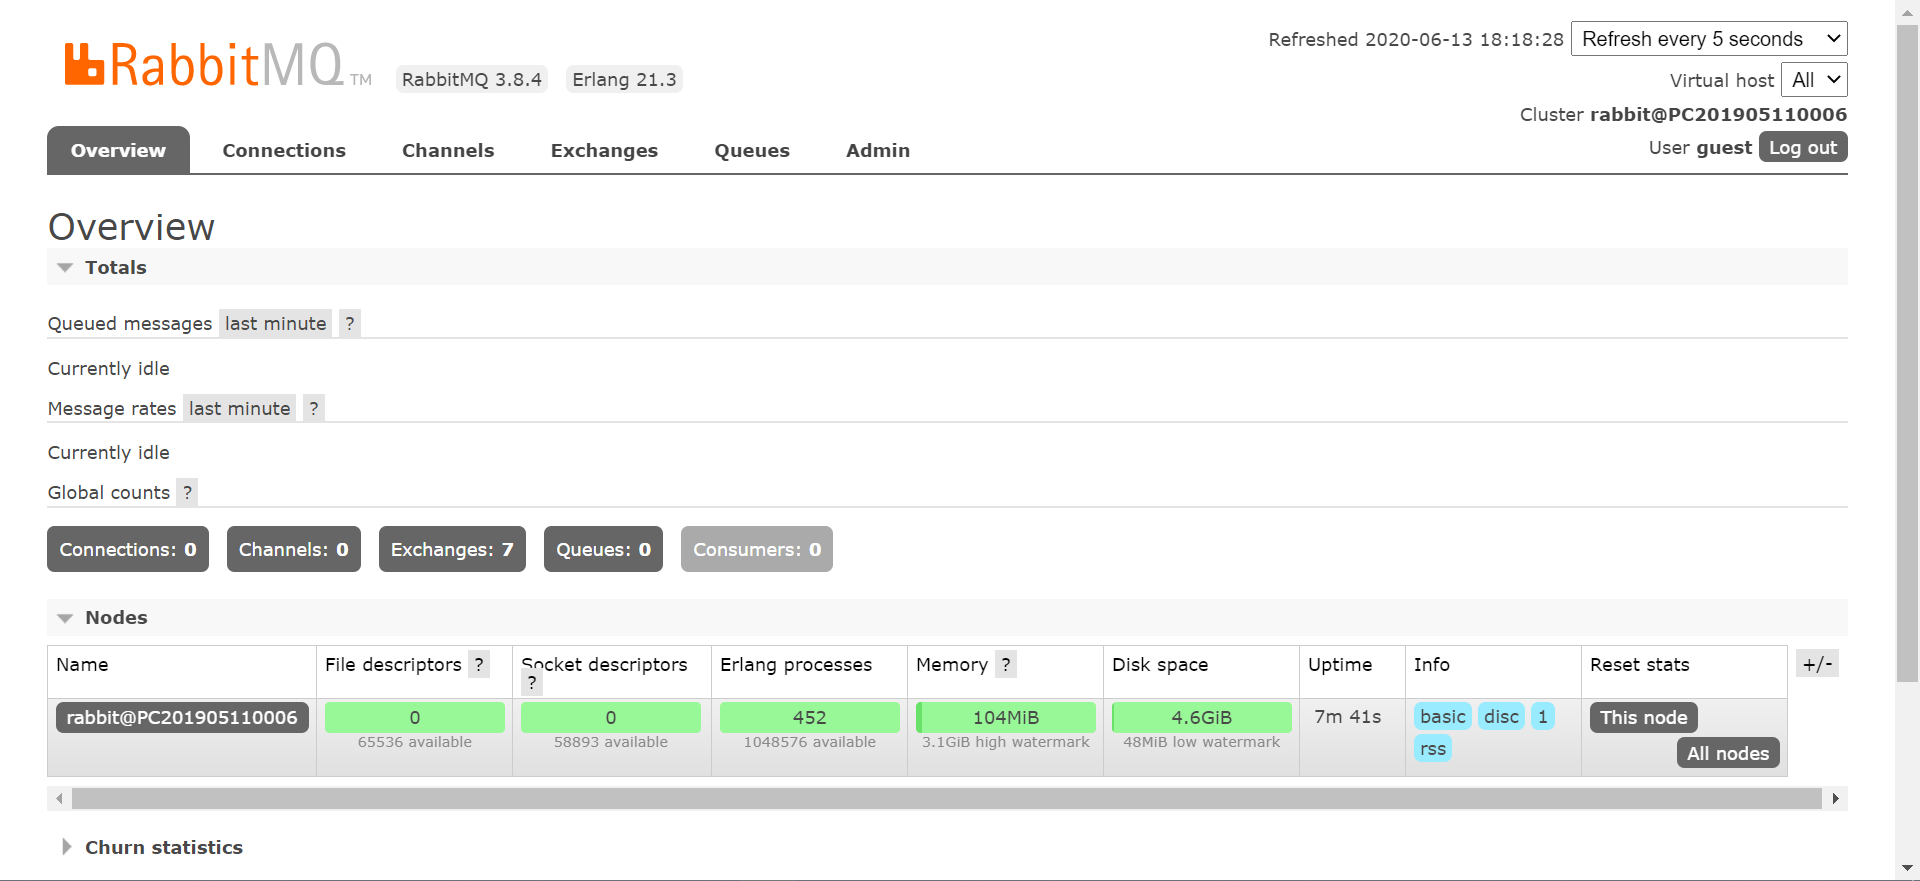Switch to the Connections tab
The image size is (1920, 881).
pos(284,150)
